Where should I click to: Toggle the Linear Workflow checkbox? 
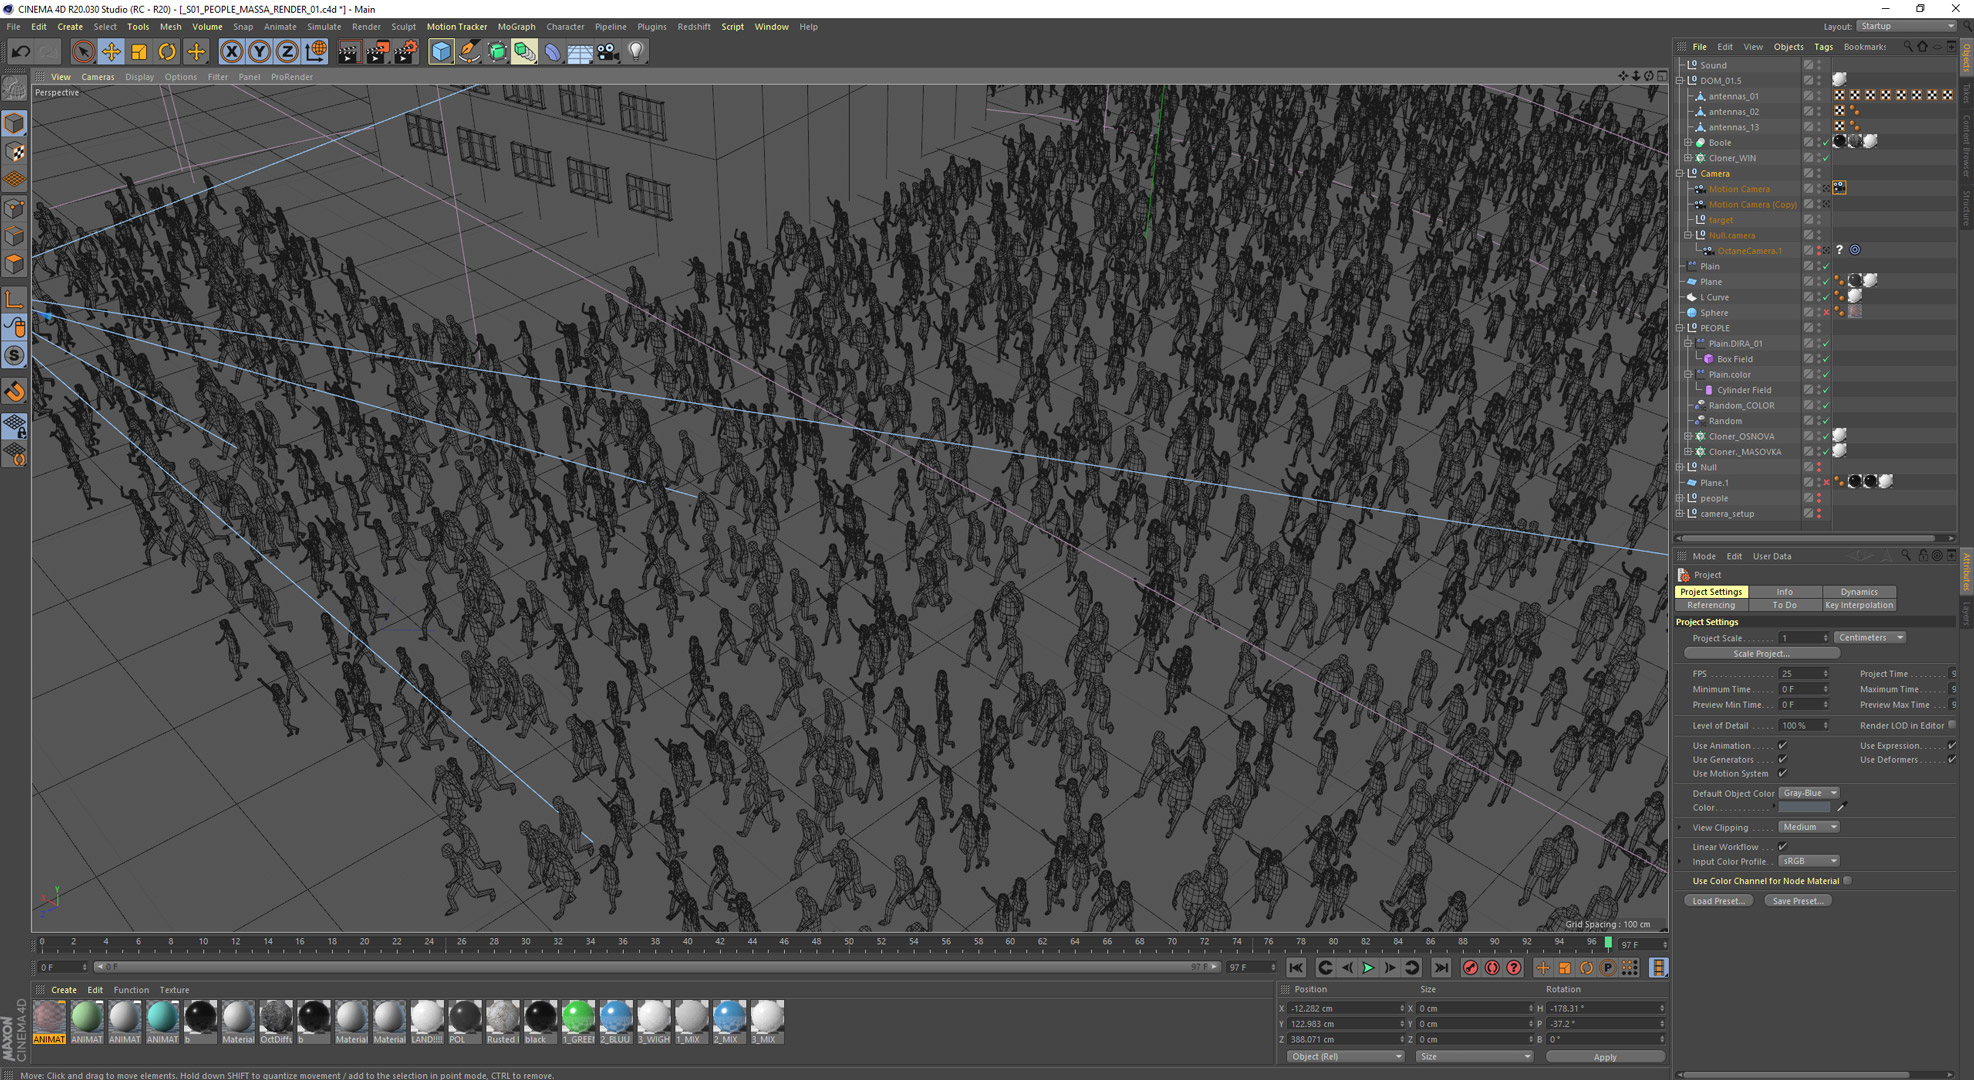[1783, 847]
